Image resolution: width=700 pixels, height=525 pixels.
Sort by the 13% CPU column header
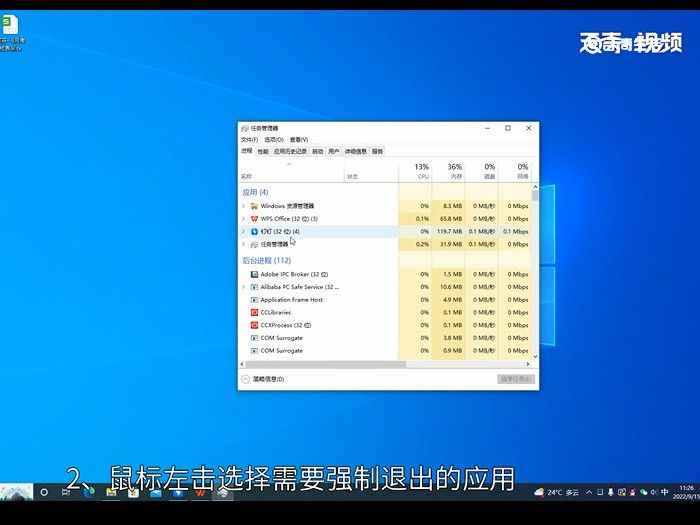click(x=415, y=171)
